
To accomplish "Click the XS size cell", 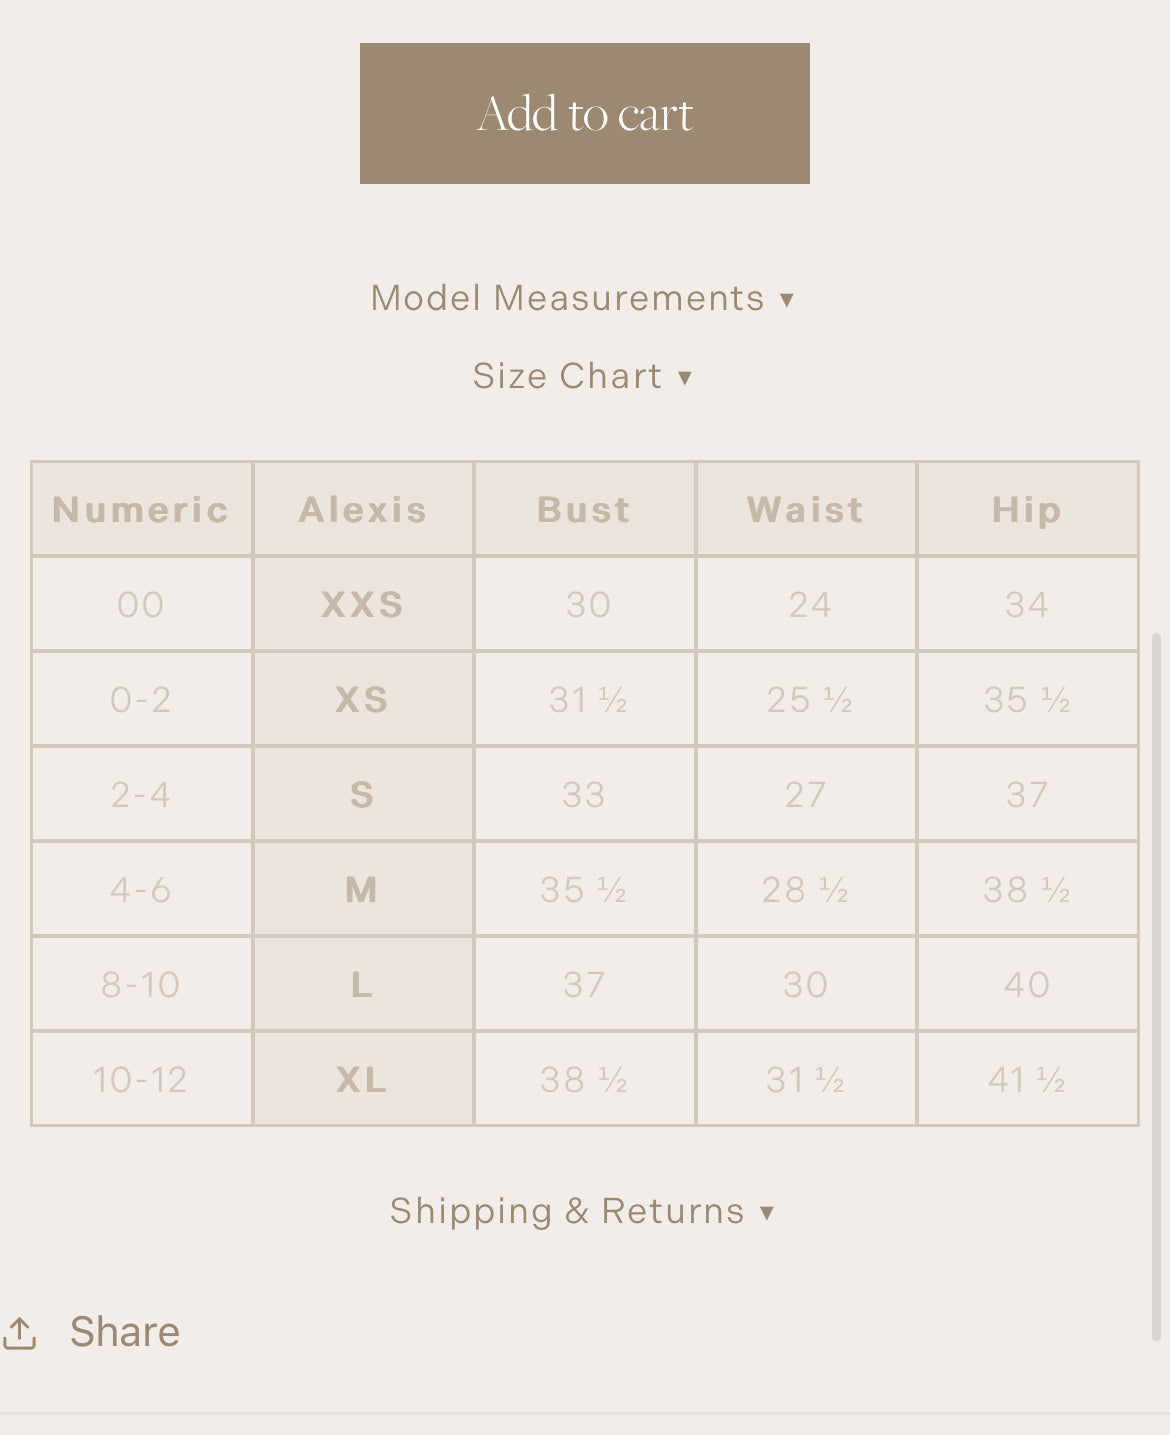I will click(x=363, y=700).
